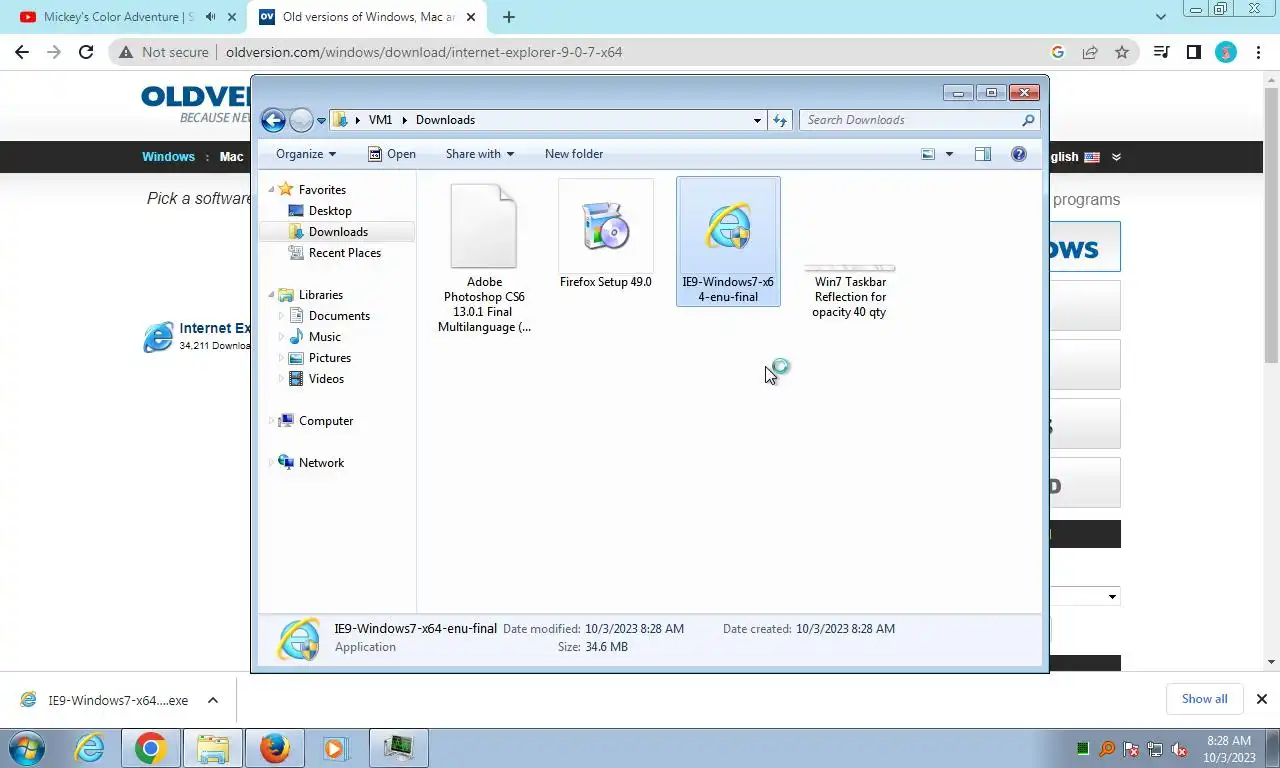The height and width of the screenshot is (768, 1280).
Task: Select Computer in navigation pane
Action: point(326,421)
